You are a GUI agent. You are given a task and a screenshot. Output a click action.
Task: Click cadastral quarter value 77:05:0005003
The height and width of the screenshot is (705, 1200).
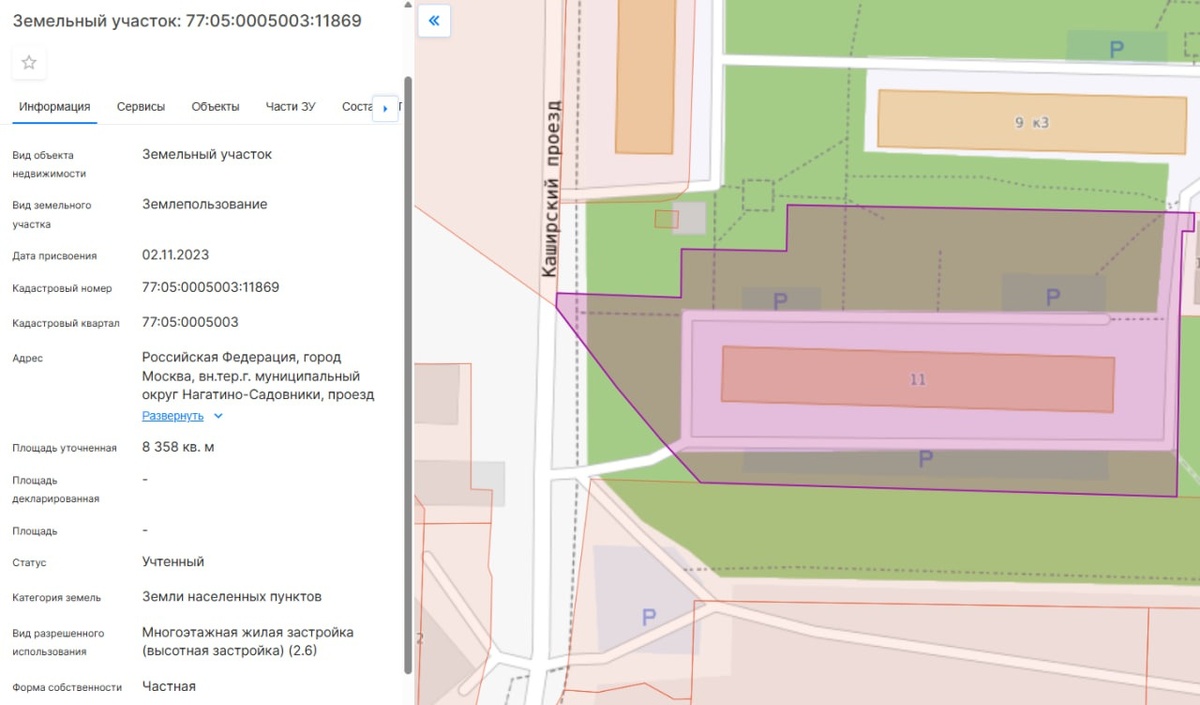point(190,322)
